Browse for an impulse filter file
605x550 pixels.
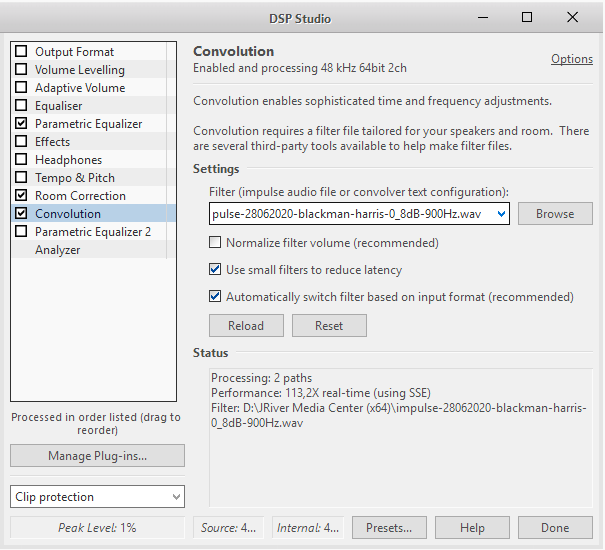(x=555, y=214)
